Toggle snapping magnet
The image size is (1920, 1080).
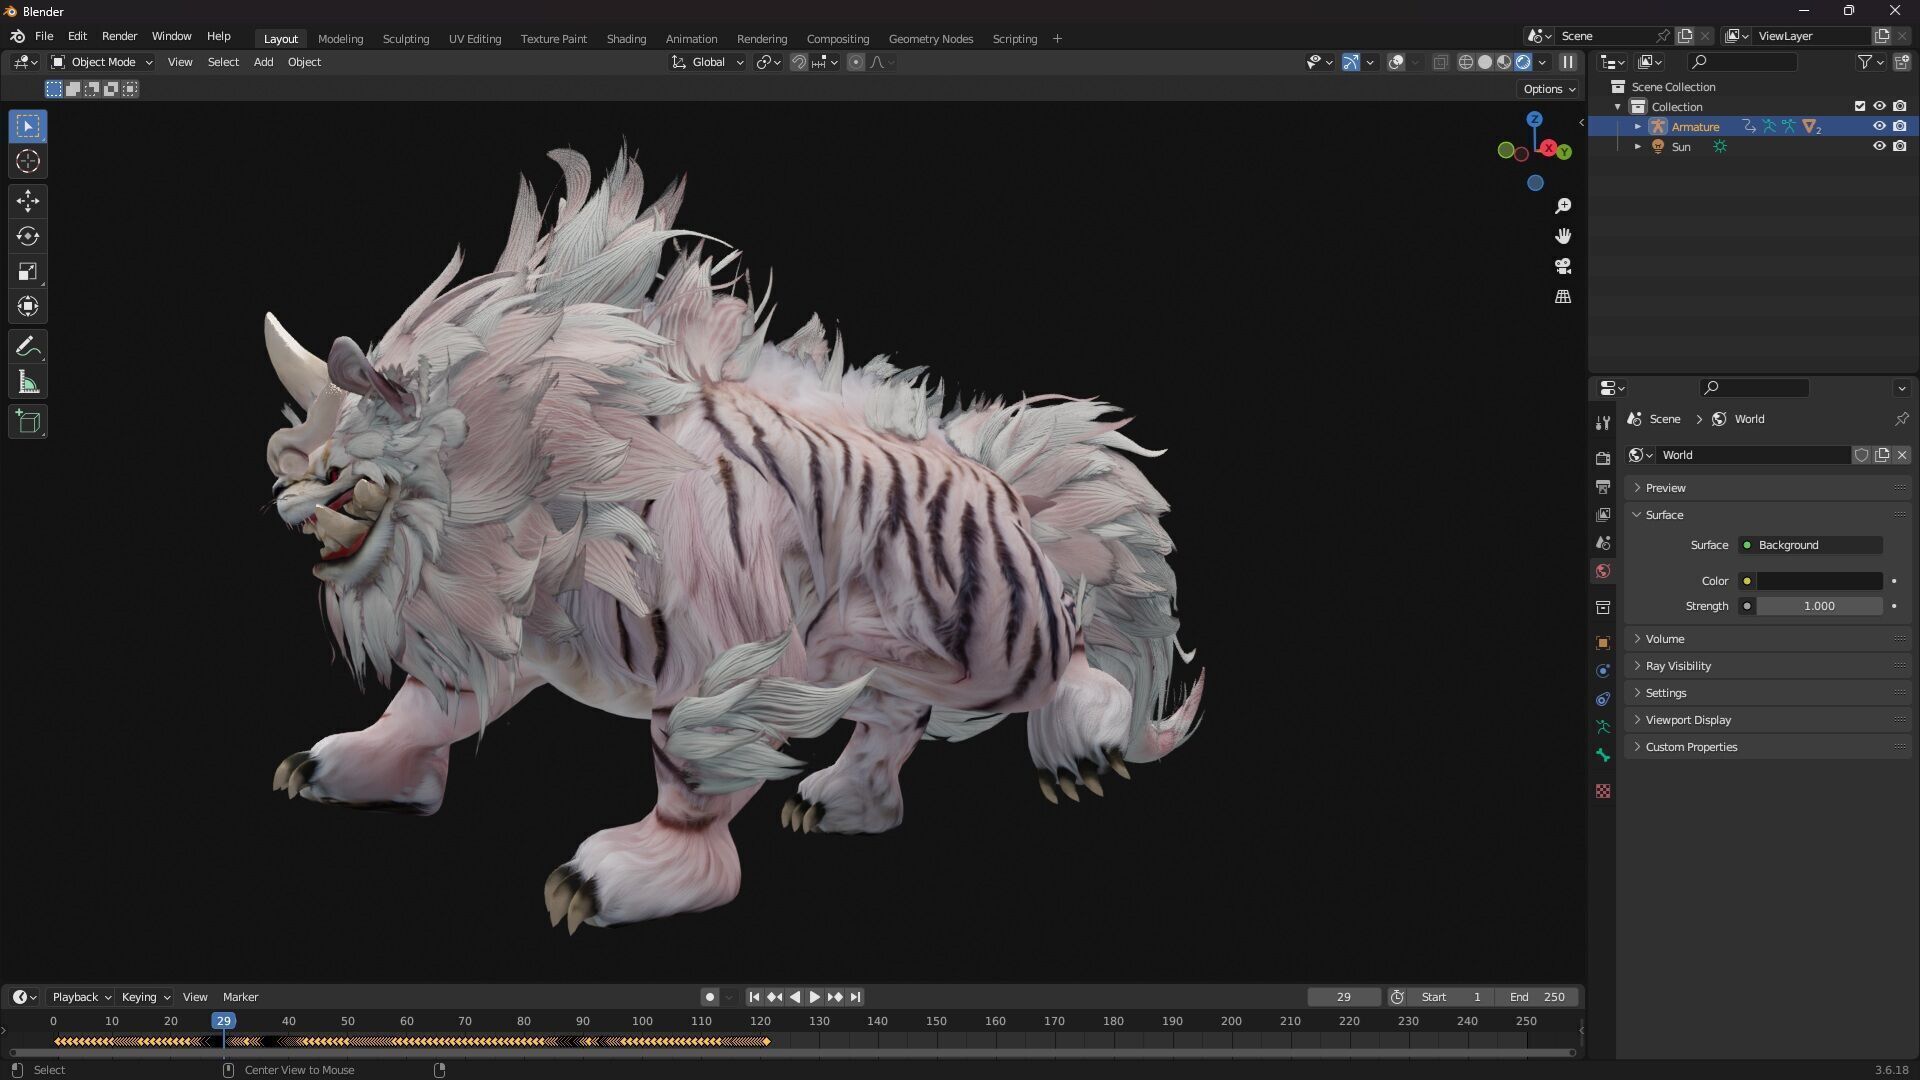pyautogui.click(x=799, y=62)
